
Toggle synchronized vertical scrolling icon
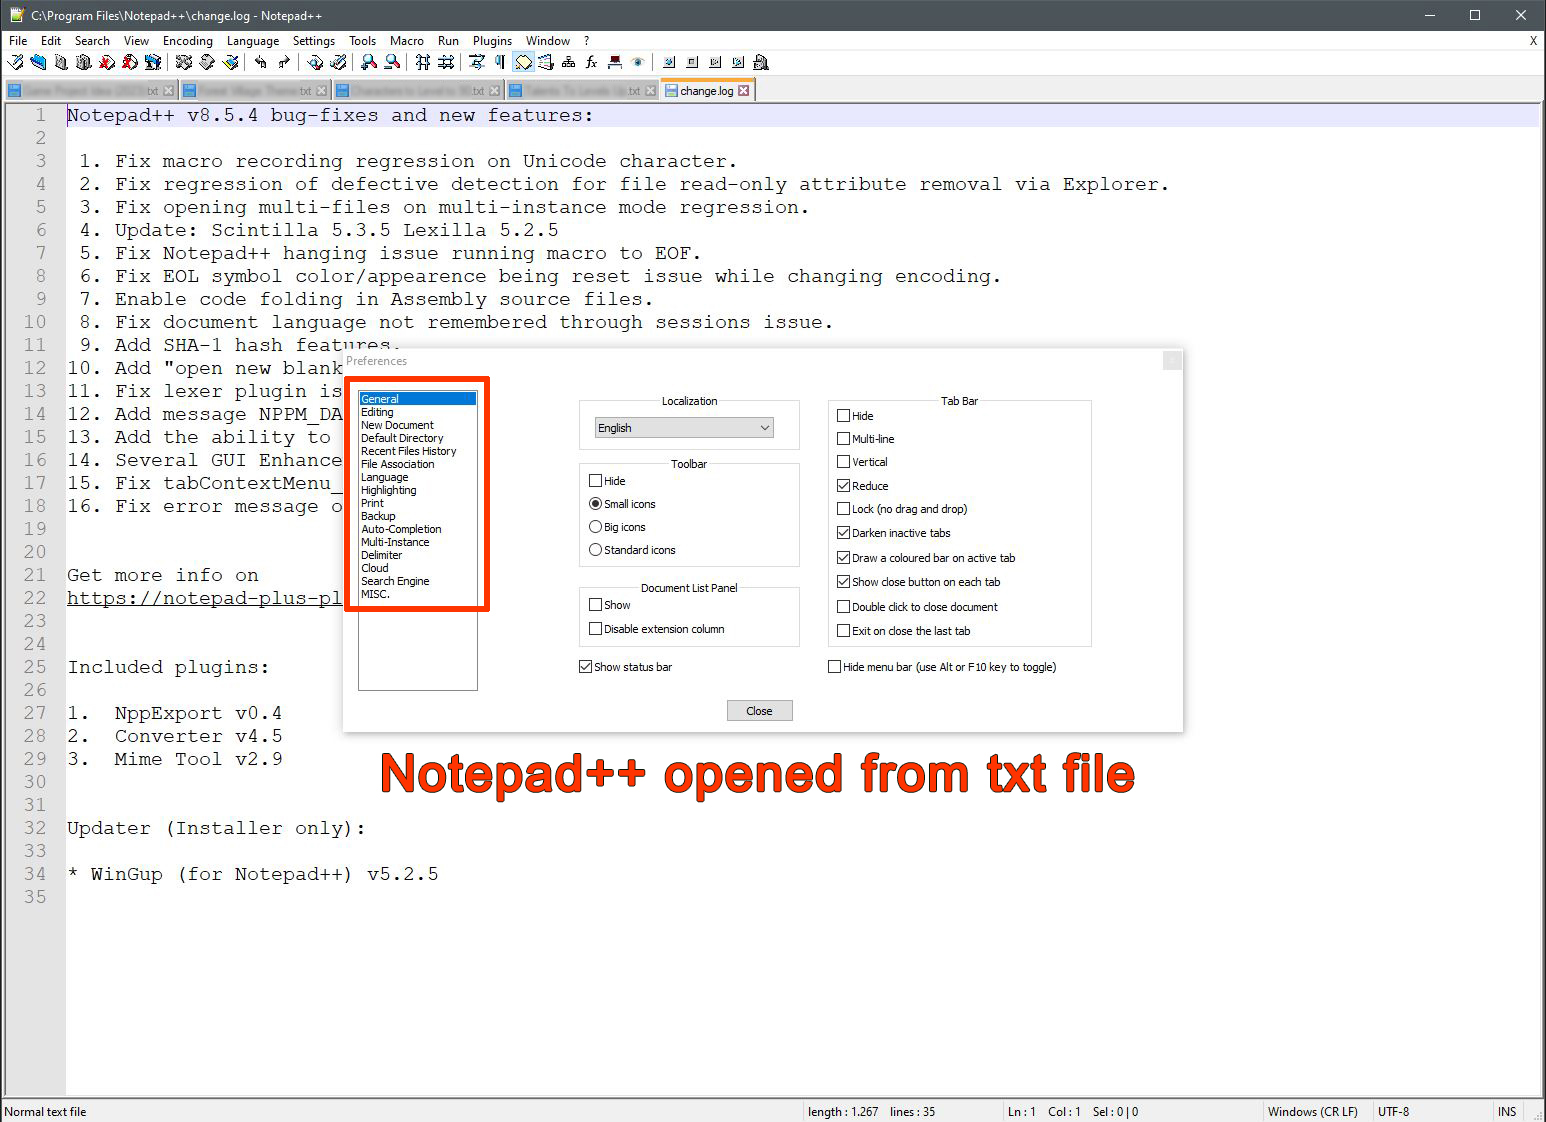[423, 62]
